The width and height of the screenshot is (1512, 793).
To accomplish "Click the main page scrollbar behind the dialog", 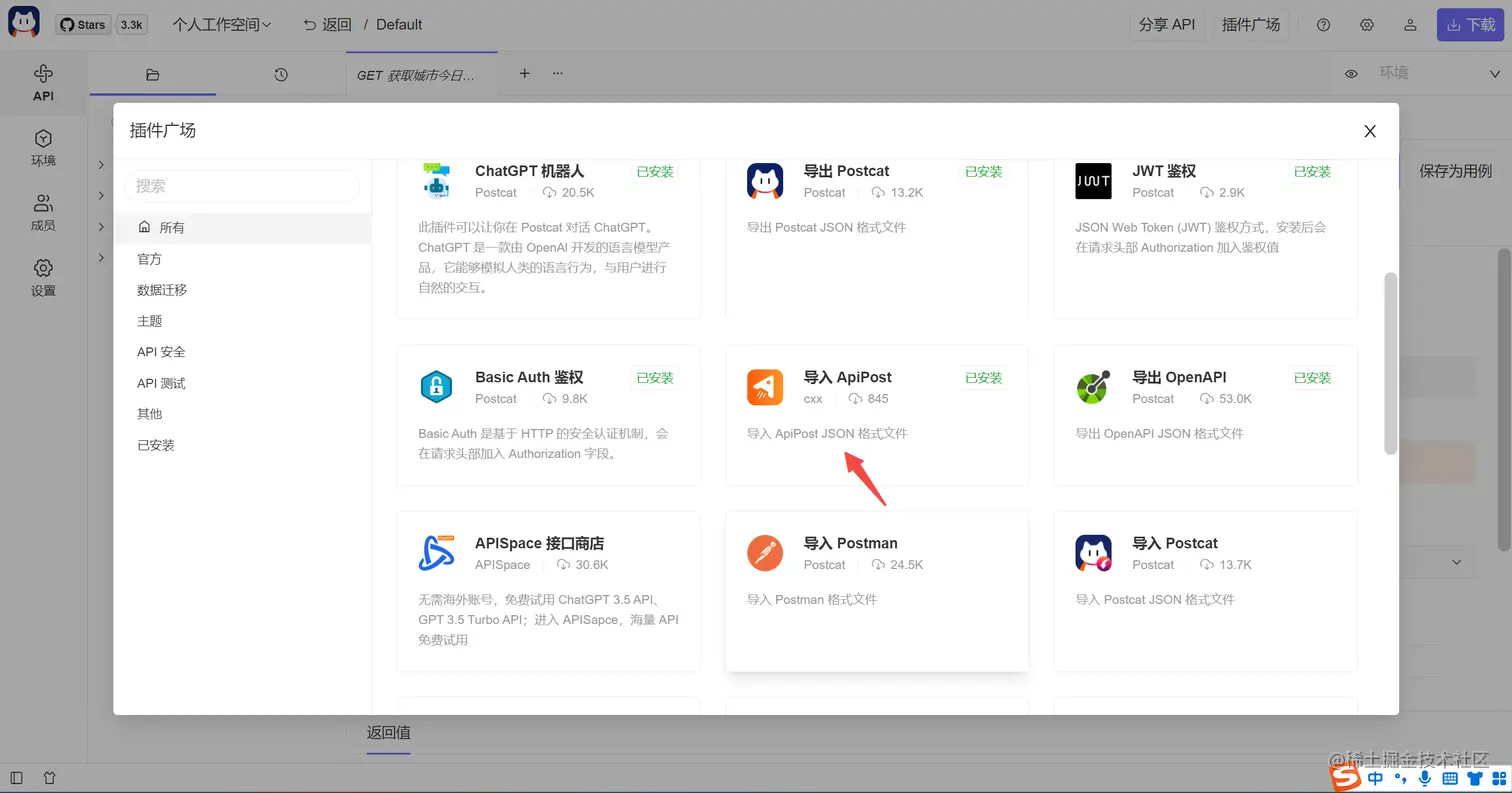I will point(1504,400).
